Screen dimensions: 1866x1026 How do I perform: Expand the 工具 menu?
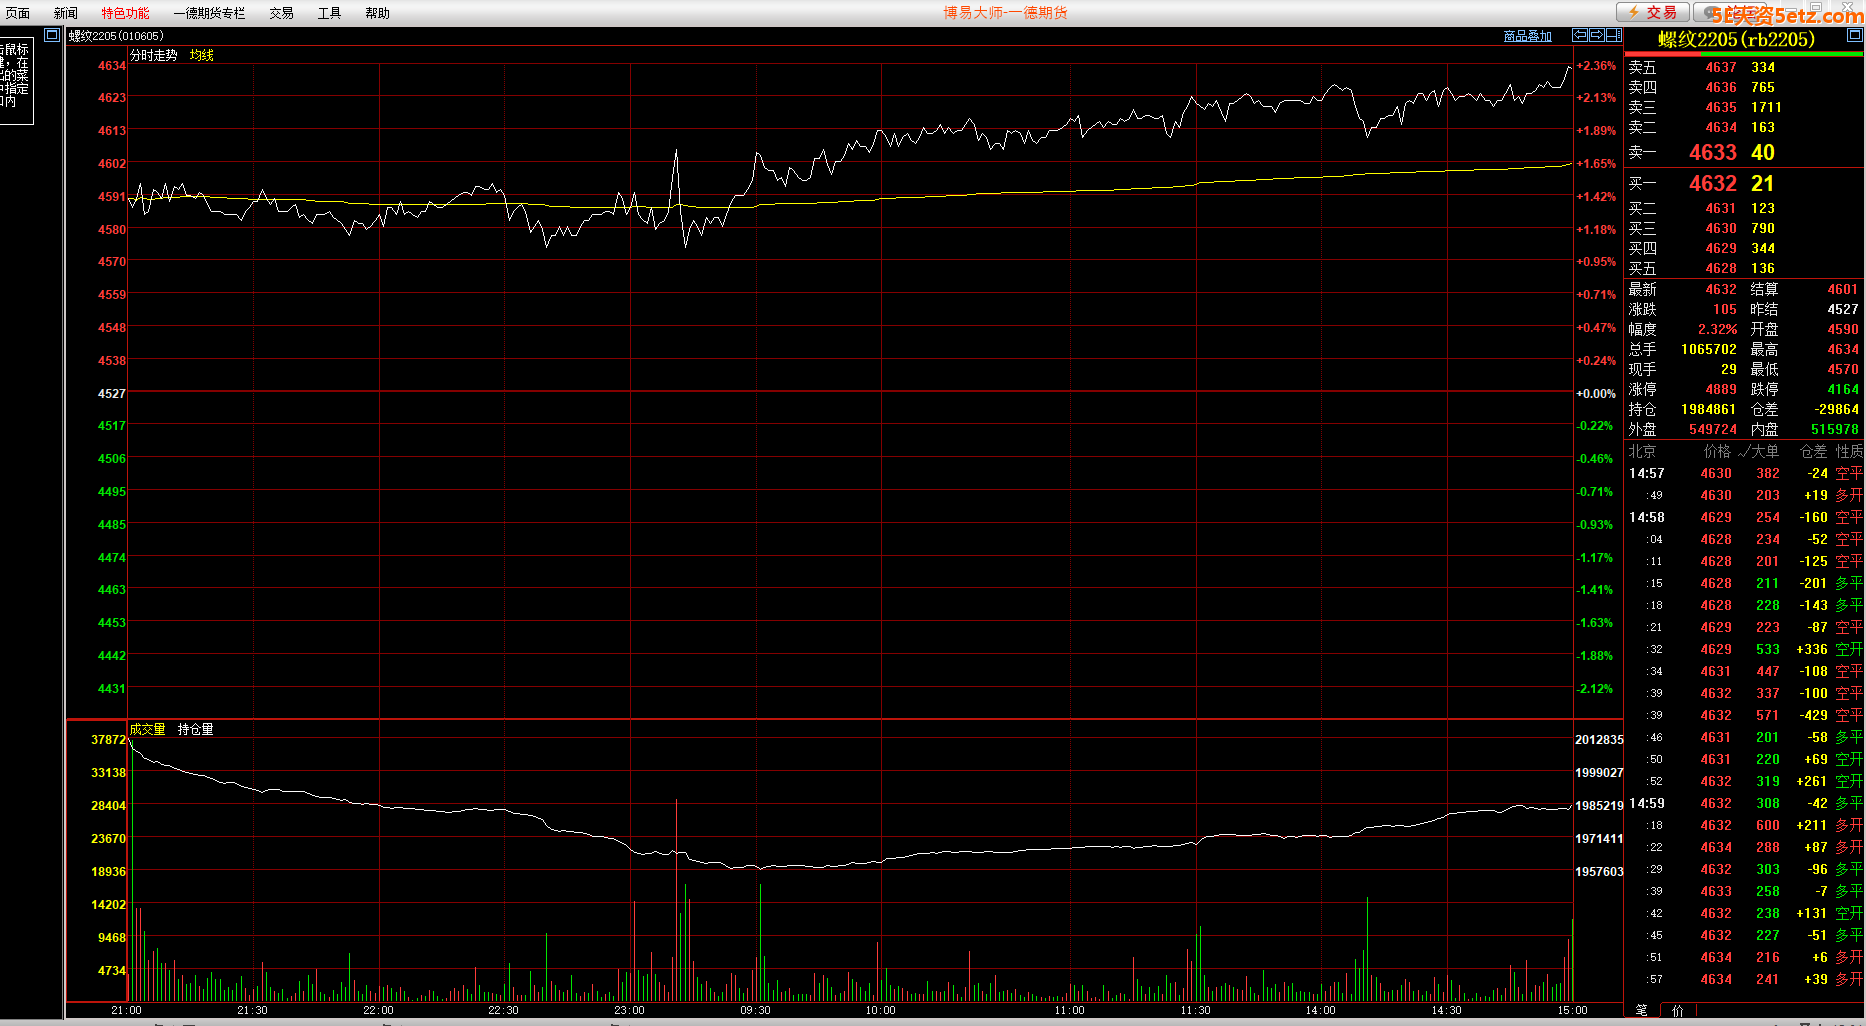point(329,13)
